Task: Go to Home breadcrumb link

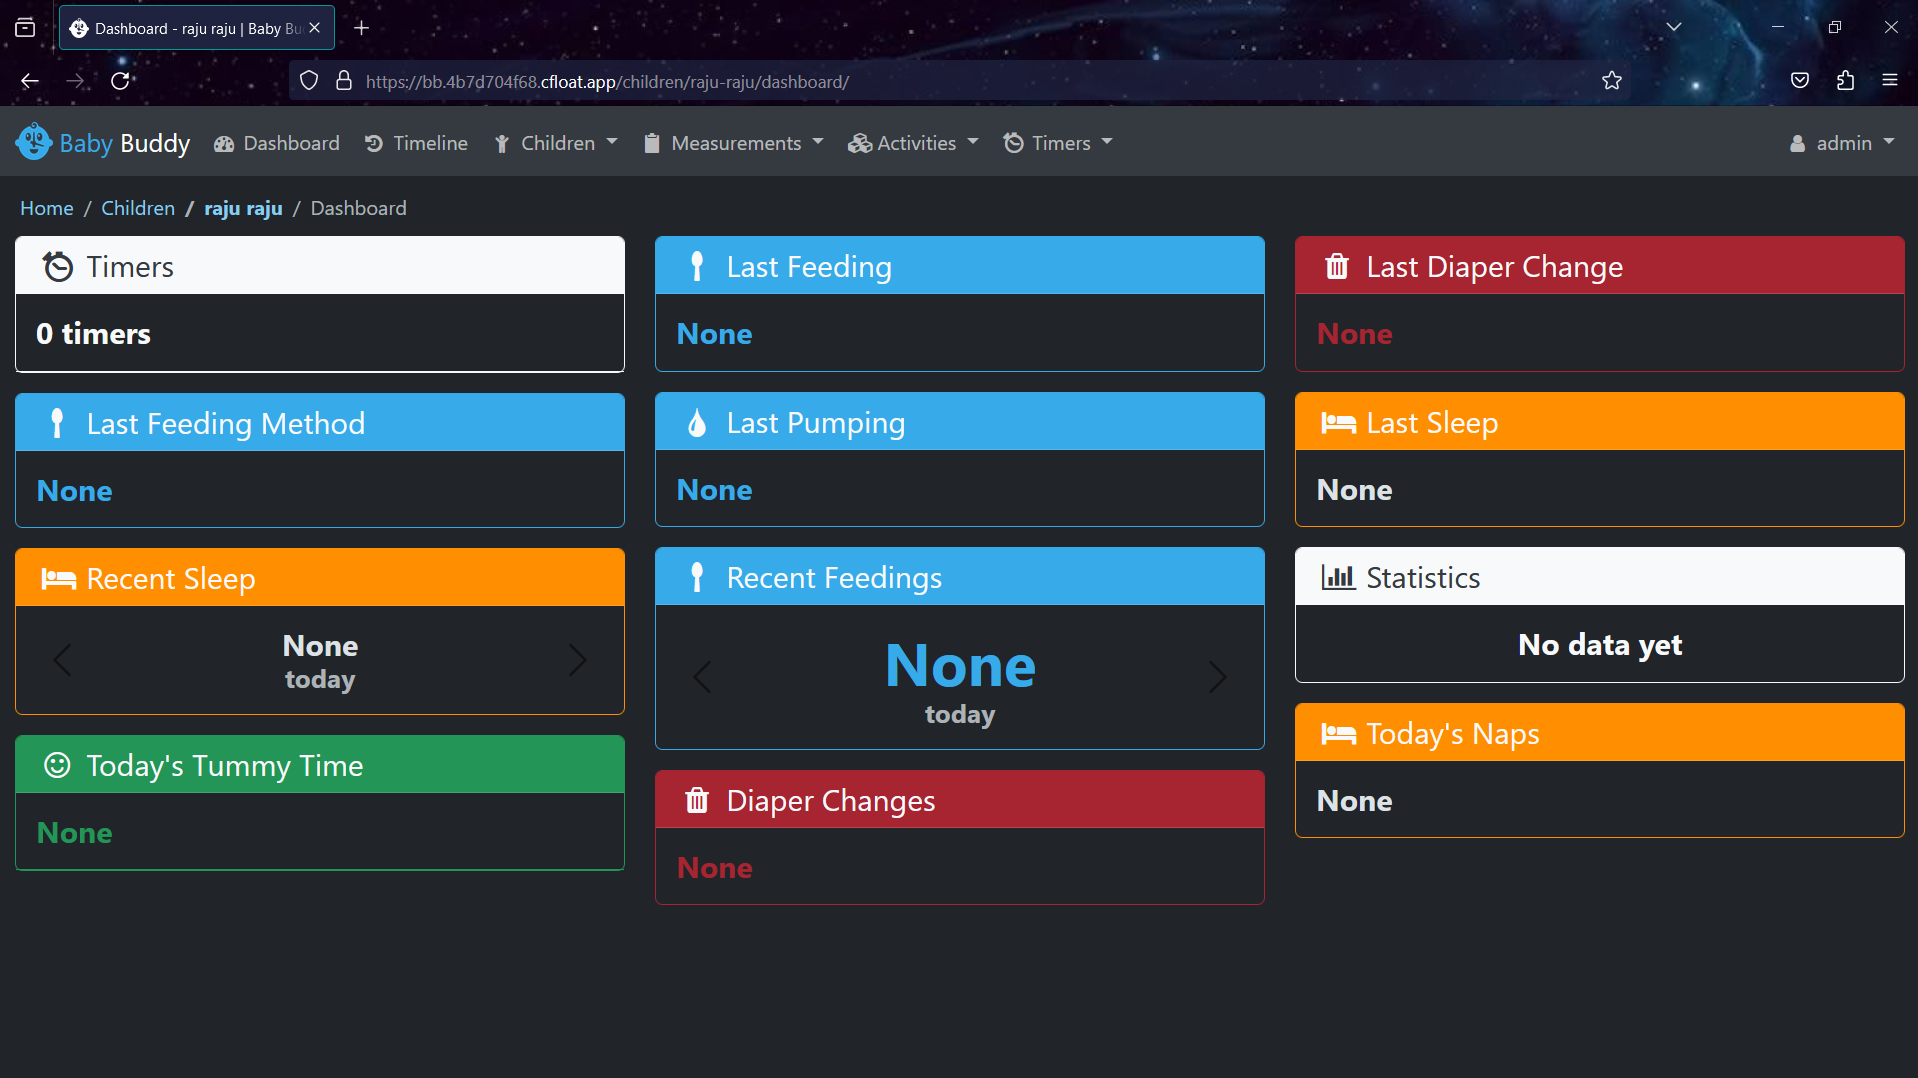Action: (47, 208)
